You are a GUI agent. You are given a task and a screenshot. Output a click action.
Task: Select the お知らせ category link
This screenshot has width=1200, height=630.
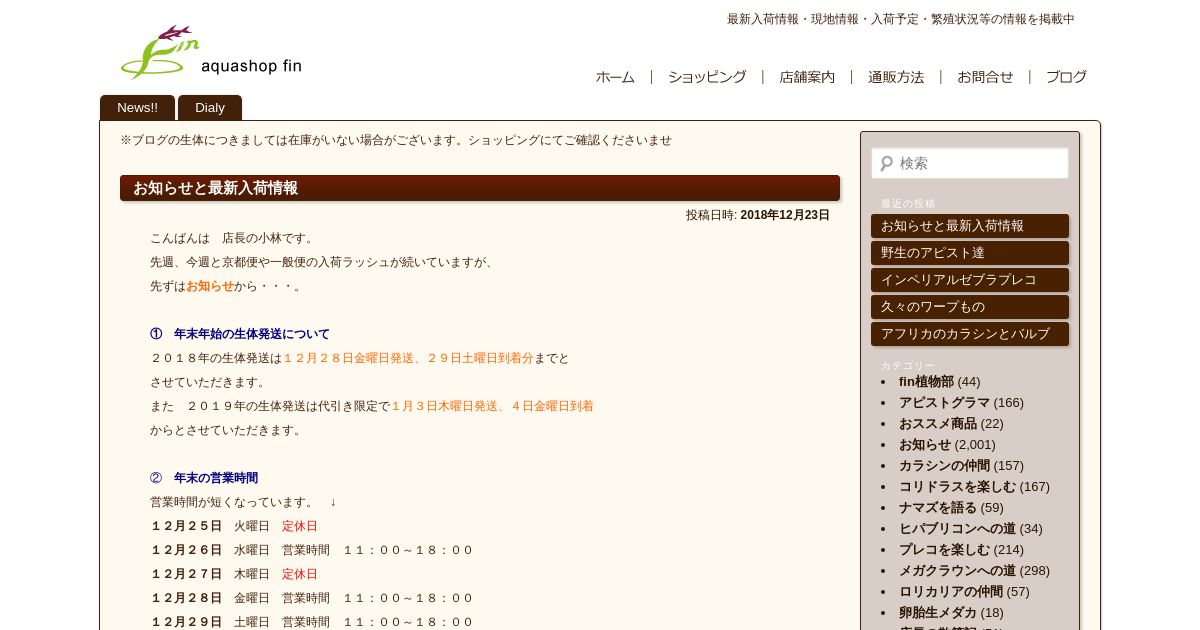[925, 444]
